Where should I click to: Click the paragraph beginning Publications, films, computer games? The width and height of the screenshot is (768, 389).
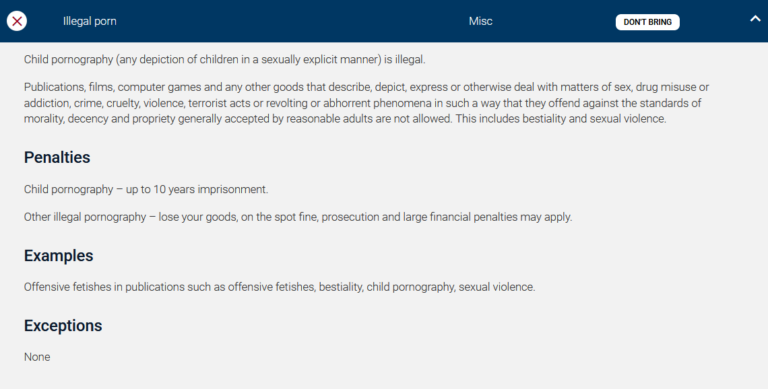click(366, 103)
